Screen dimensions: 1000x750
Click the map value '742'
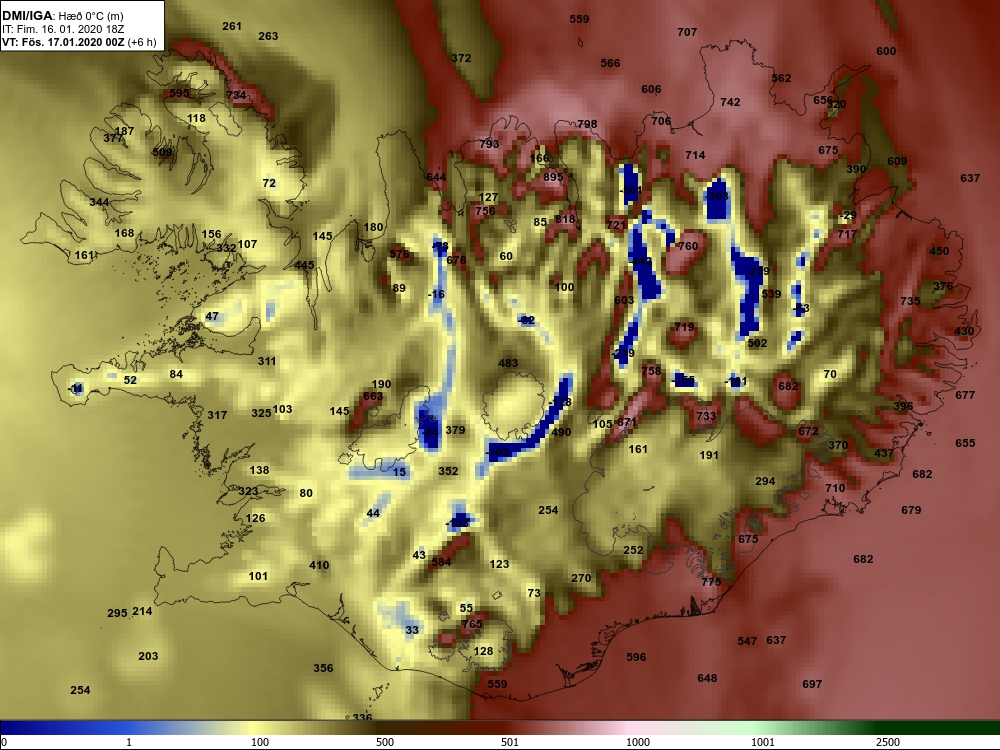730,102
